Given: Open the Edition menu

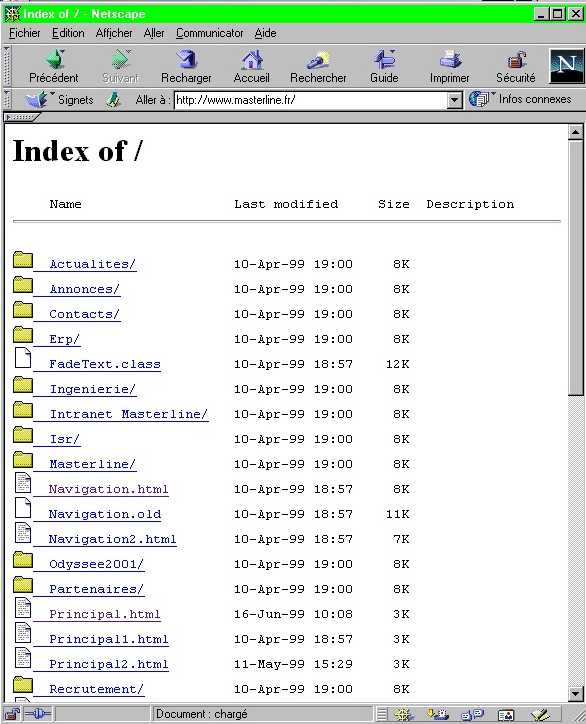Looking at the screenshot, I should 68,33.
